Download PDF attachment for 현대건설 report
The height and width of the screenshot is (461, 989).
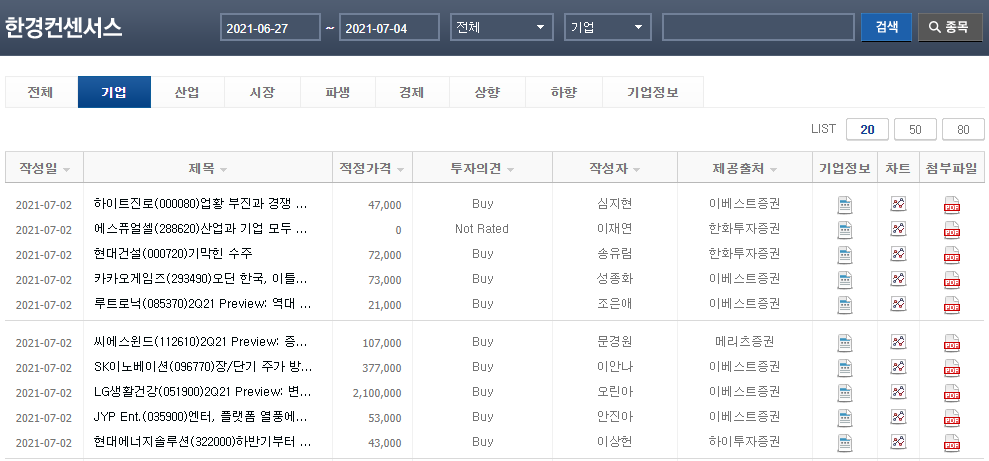[952, 255]
